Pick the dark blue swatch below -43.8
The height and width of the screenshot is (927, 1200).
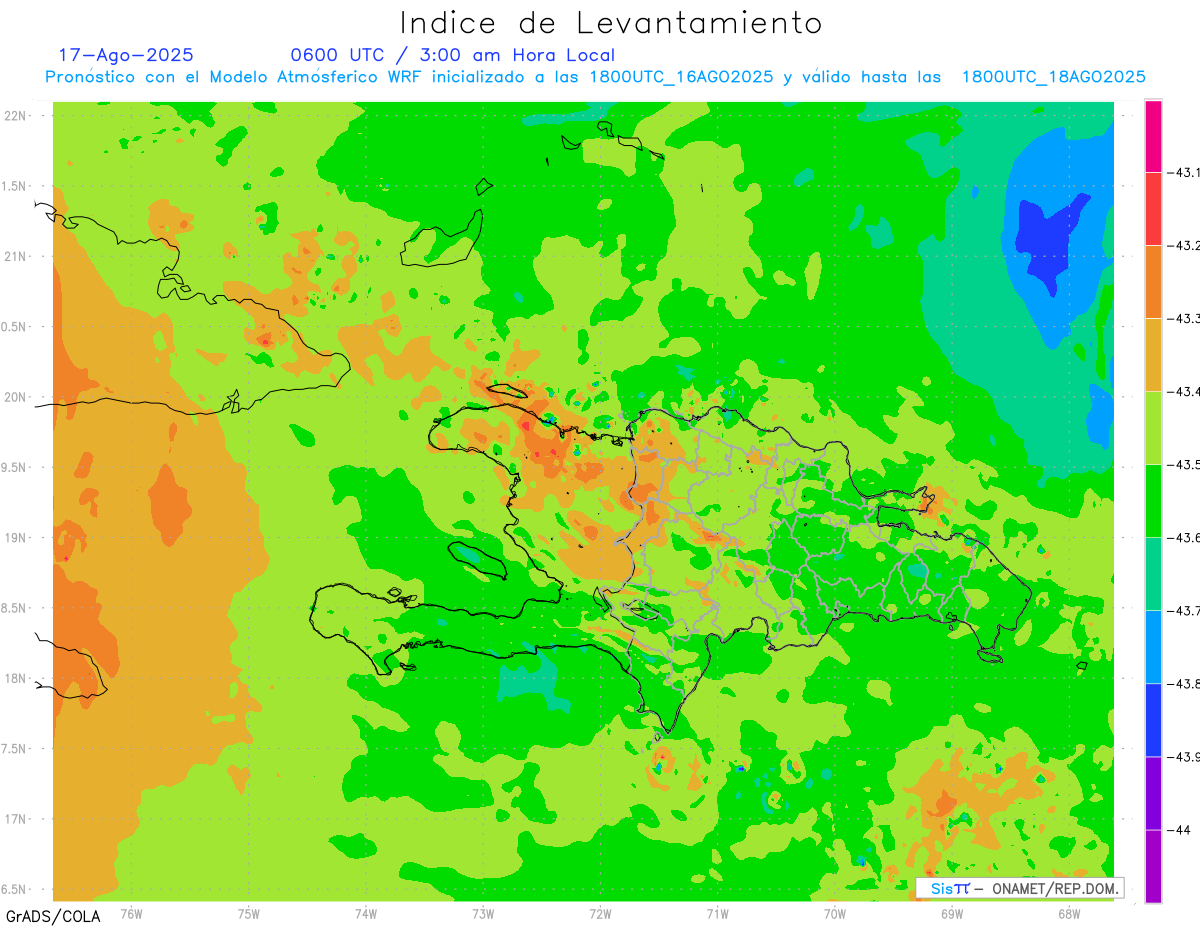1153,720
